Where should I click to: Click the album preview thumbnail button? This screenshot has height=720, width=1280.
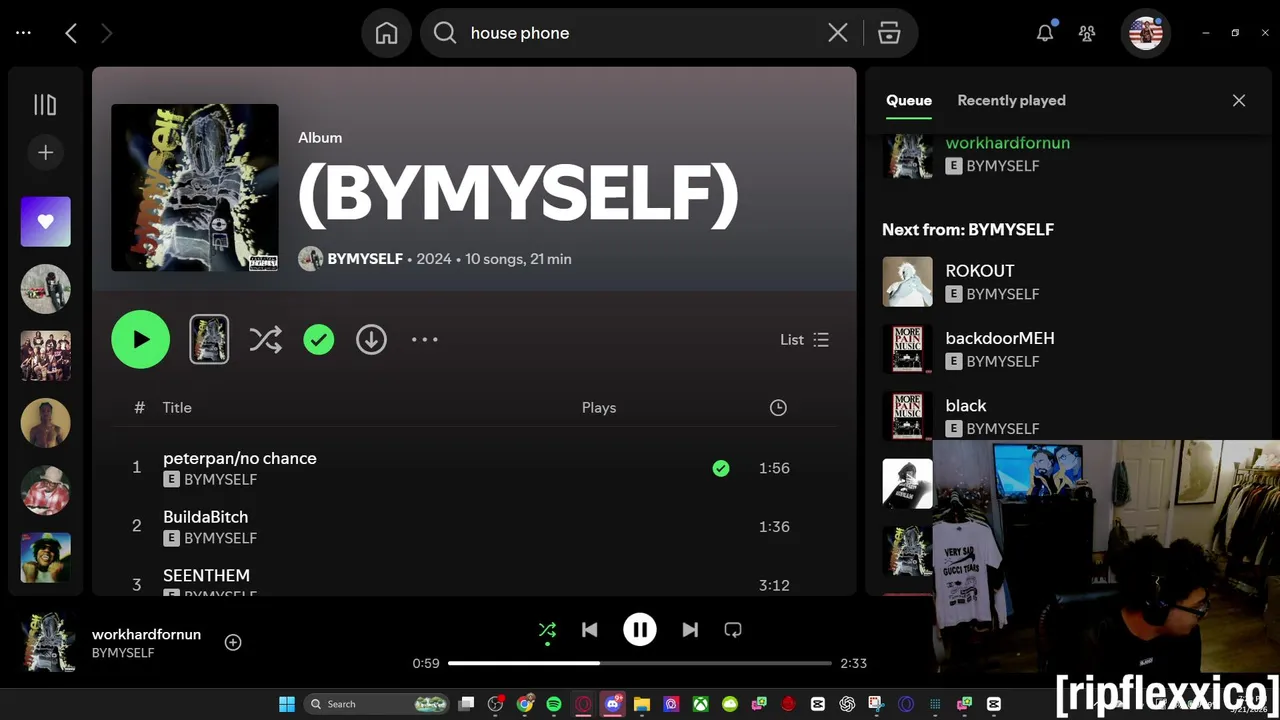coord(209,339)
